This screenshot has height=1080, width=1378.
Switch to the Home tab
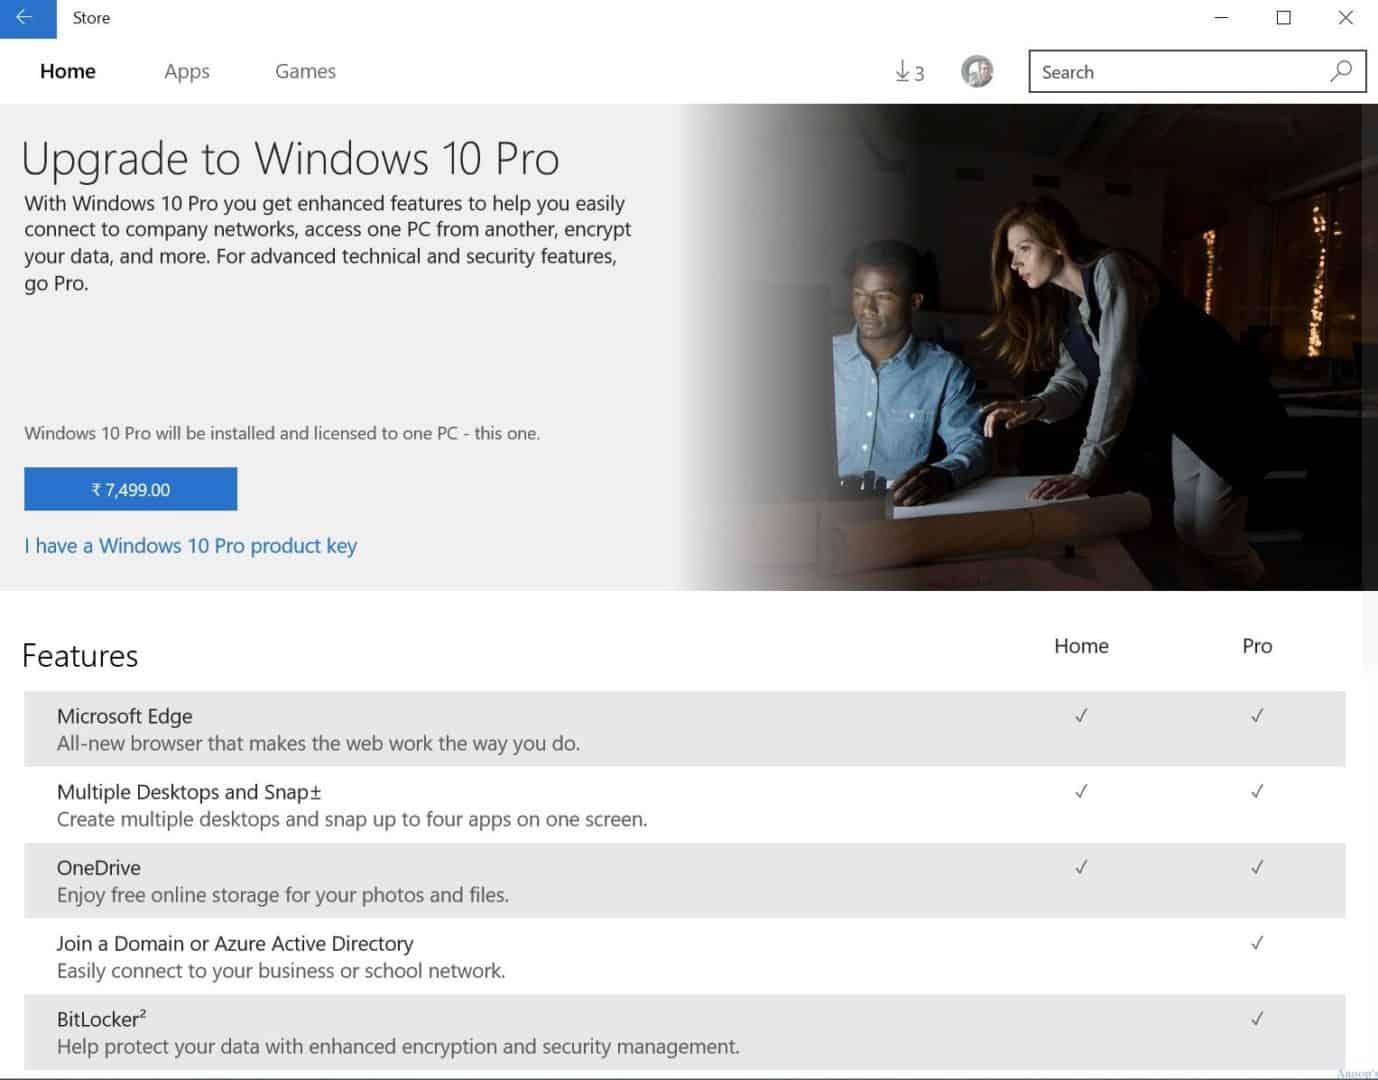pos(68,71)
